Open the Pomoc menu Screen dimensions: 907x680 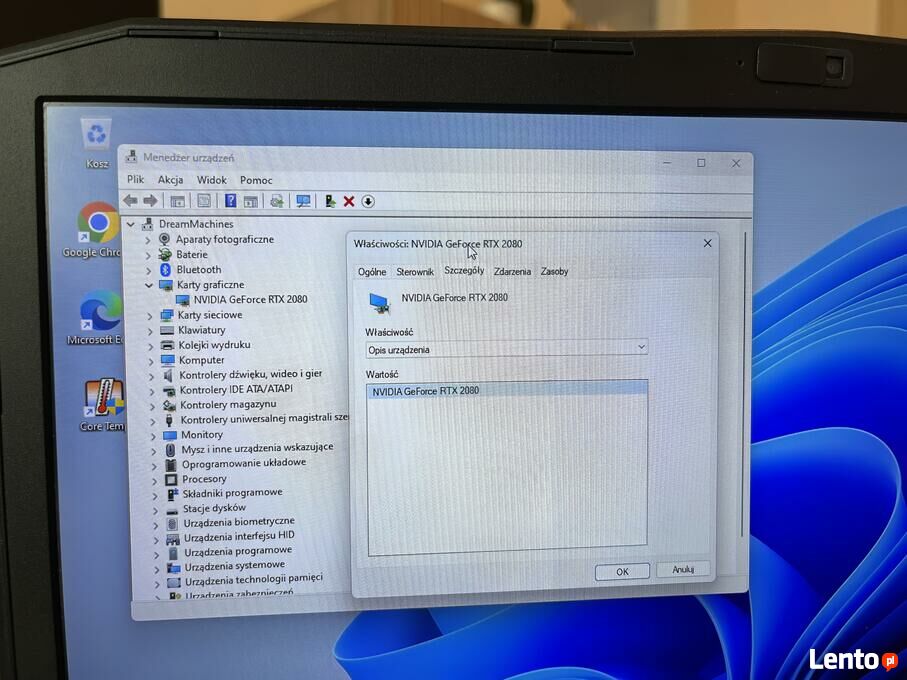256,180
